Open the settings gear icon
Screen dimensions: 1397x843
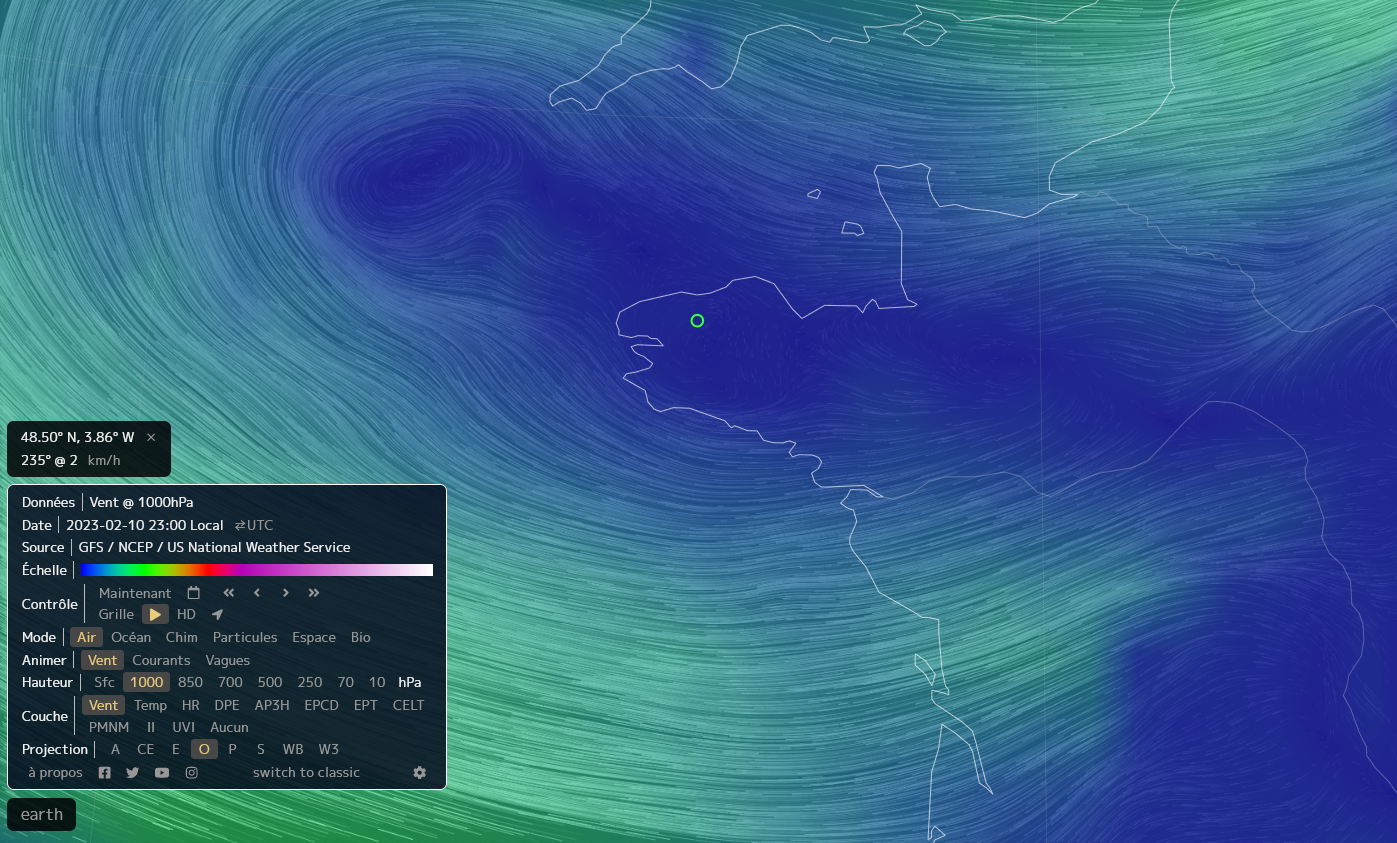[419, 772]
